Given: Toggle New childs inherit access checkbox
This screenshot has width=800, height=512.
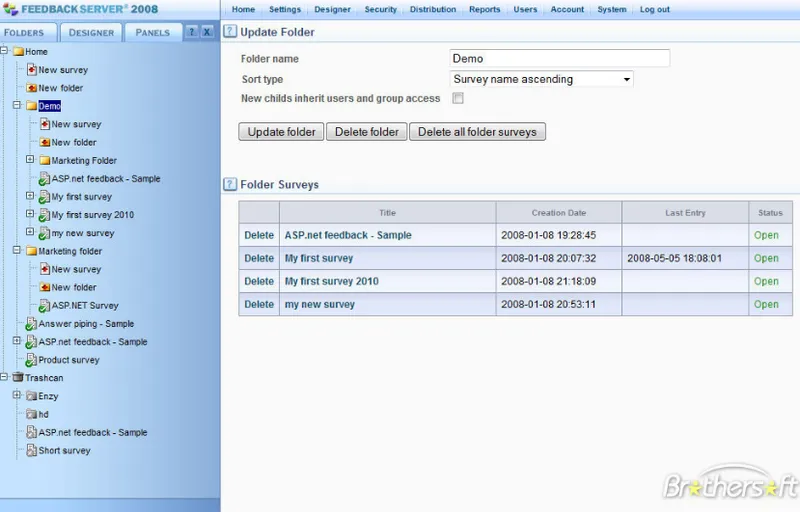Looking at the screenshot, I should [x=458, y=98].
